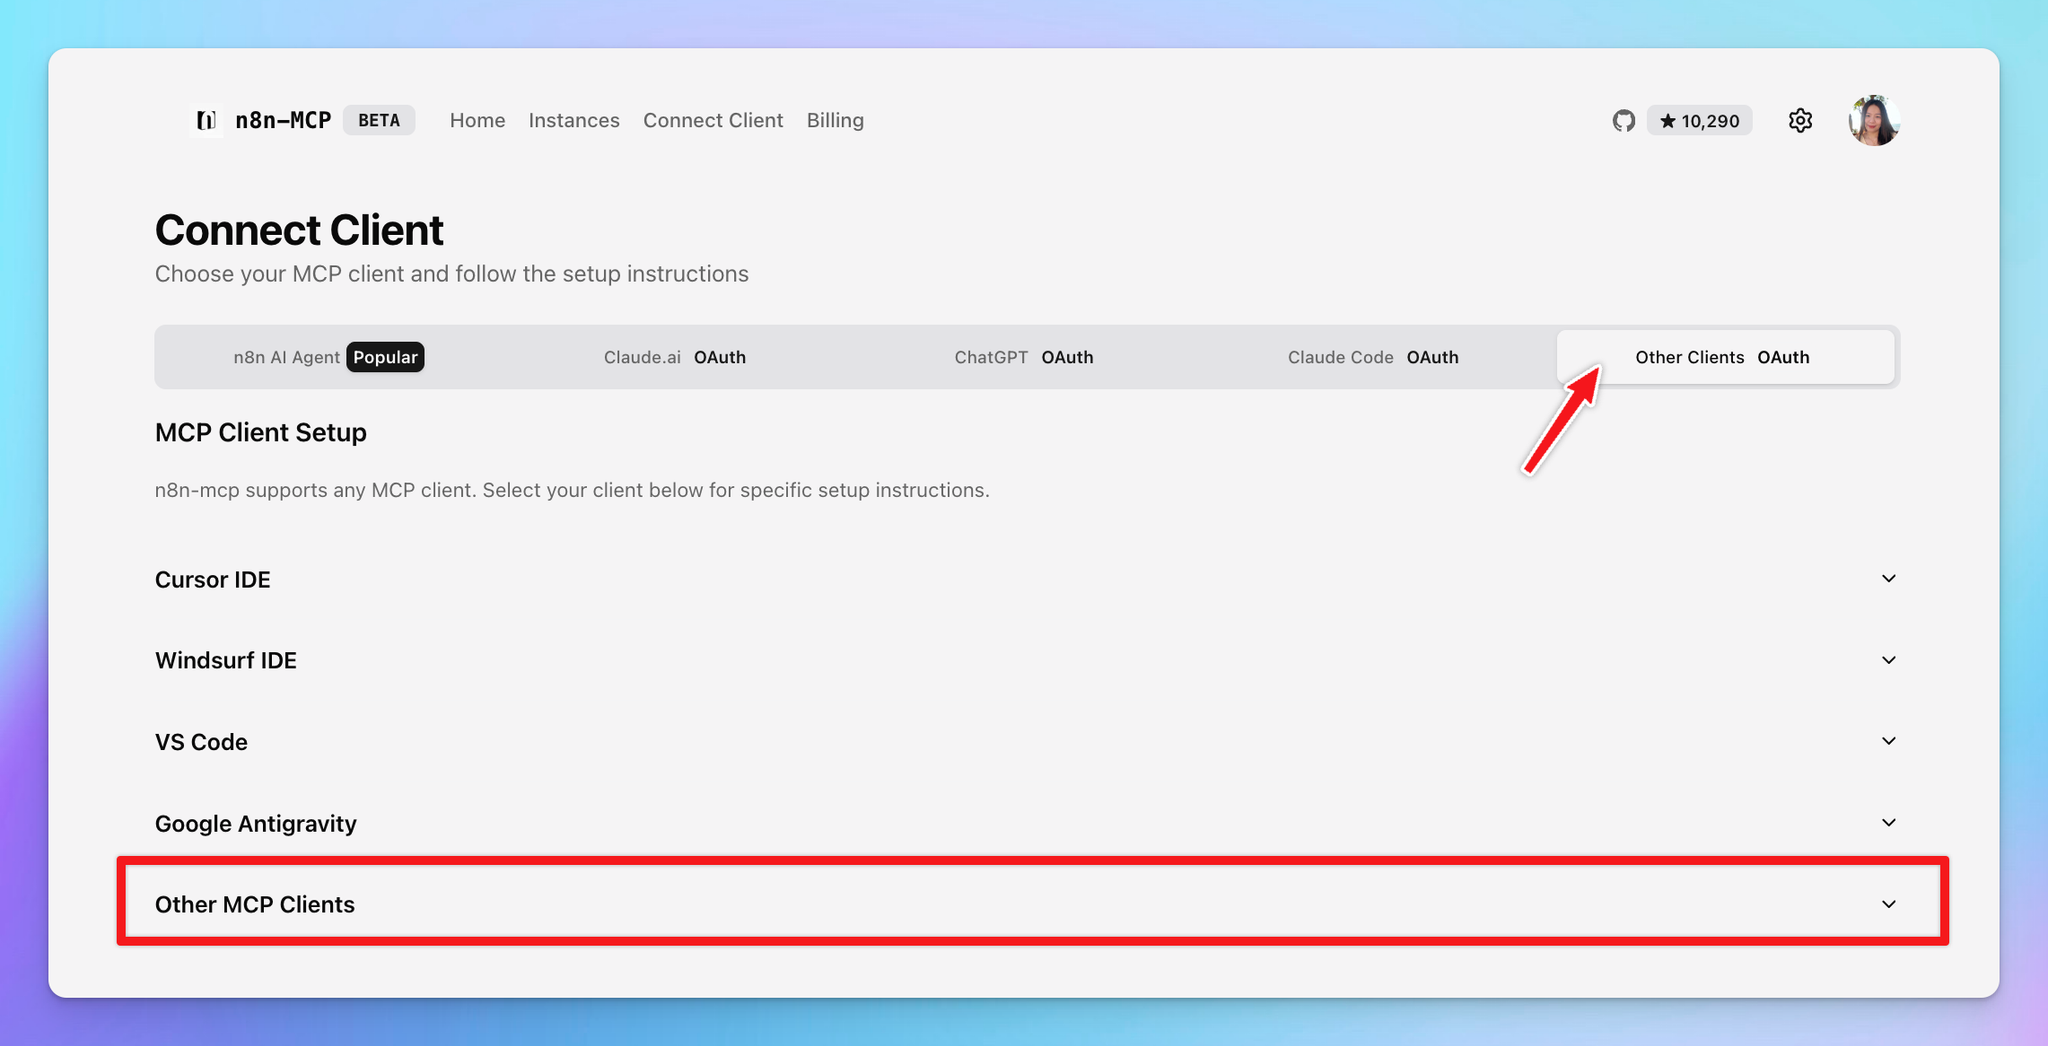Click the n8n-MCP brand name
2048x1046 pixels.
click(283, 120)
